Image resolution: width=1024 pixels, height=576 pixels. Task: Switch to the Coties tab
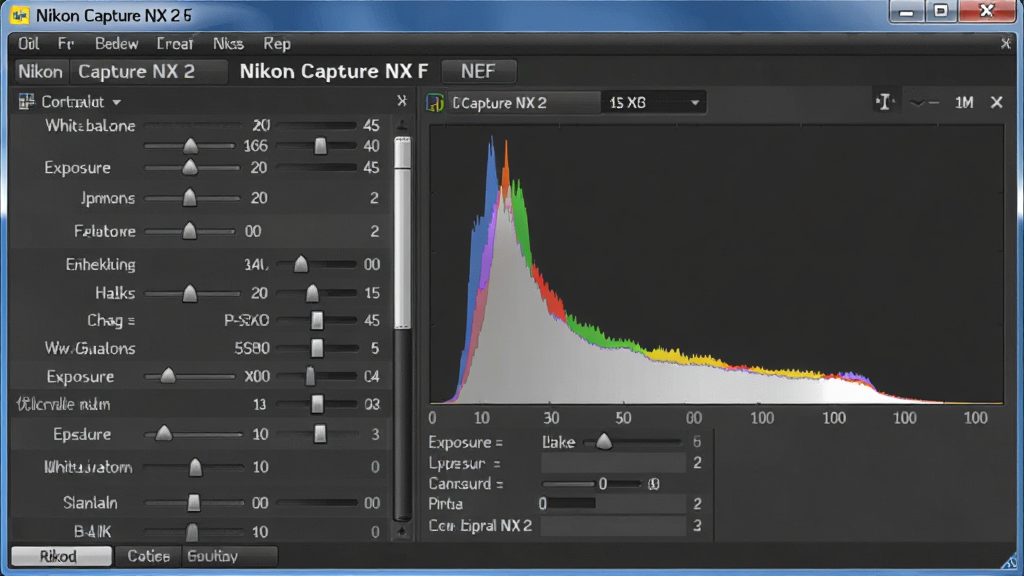(x=148, y=556)
